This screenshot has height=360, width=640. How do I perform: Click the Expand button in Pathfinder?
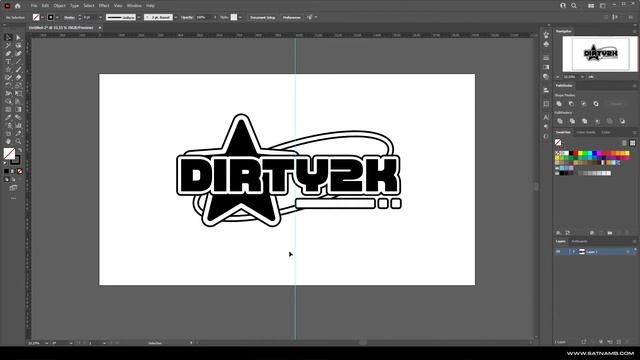(x=616, y=104)
